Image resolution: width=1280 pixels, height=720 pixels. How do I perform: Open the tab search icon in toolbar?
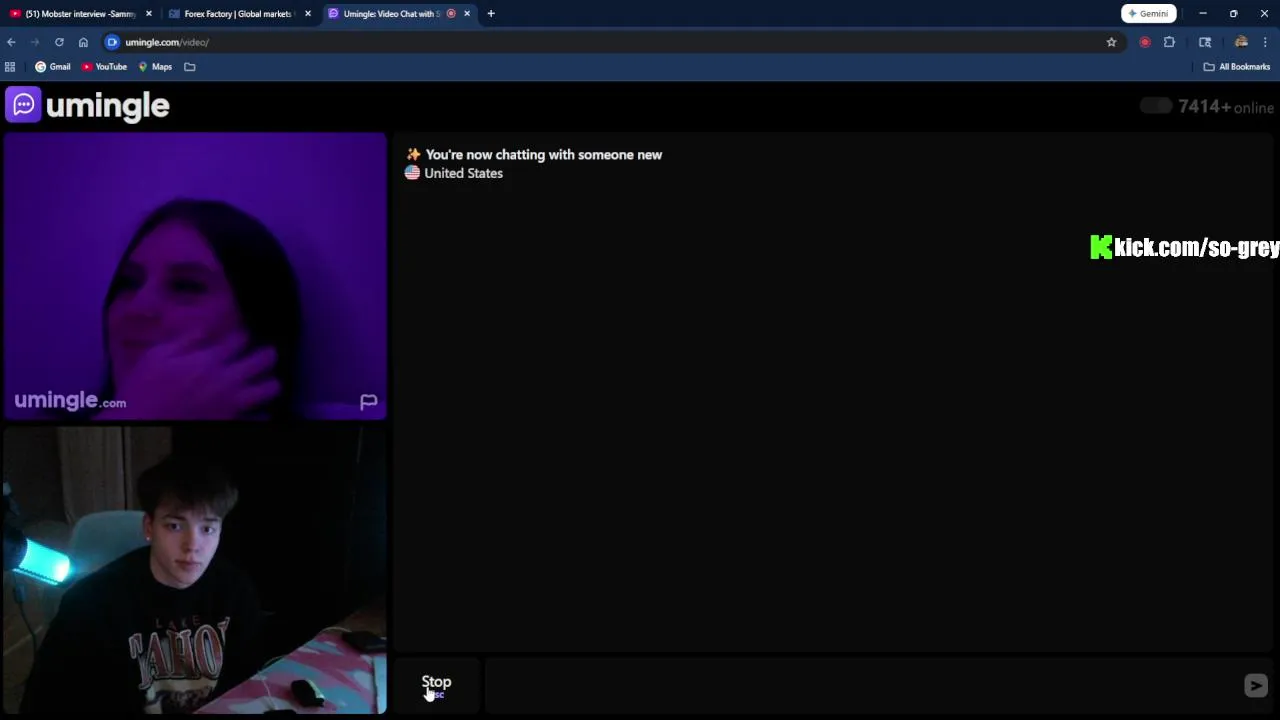pos(1205,42)
